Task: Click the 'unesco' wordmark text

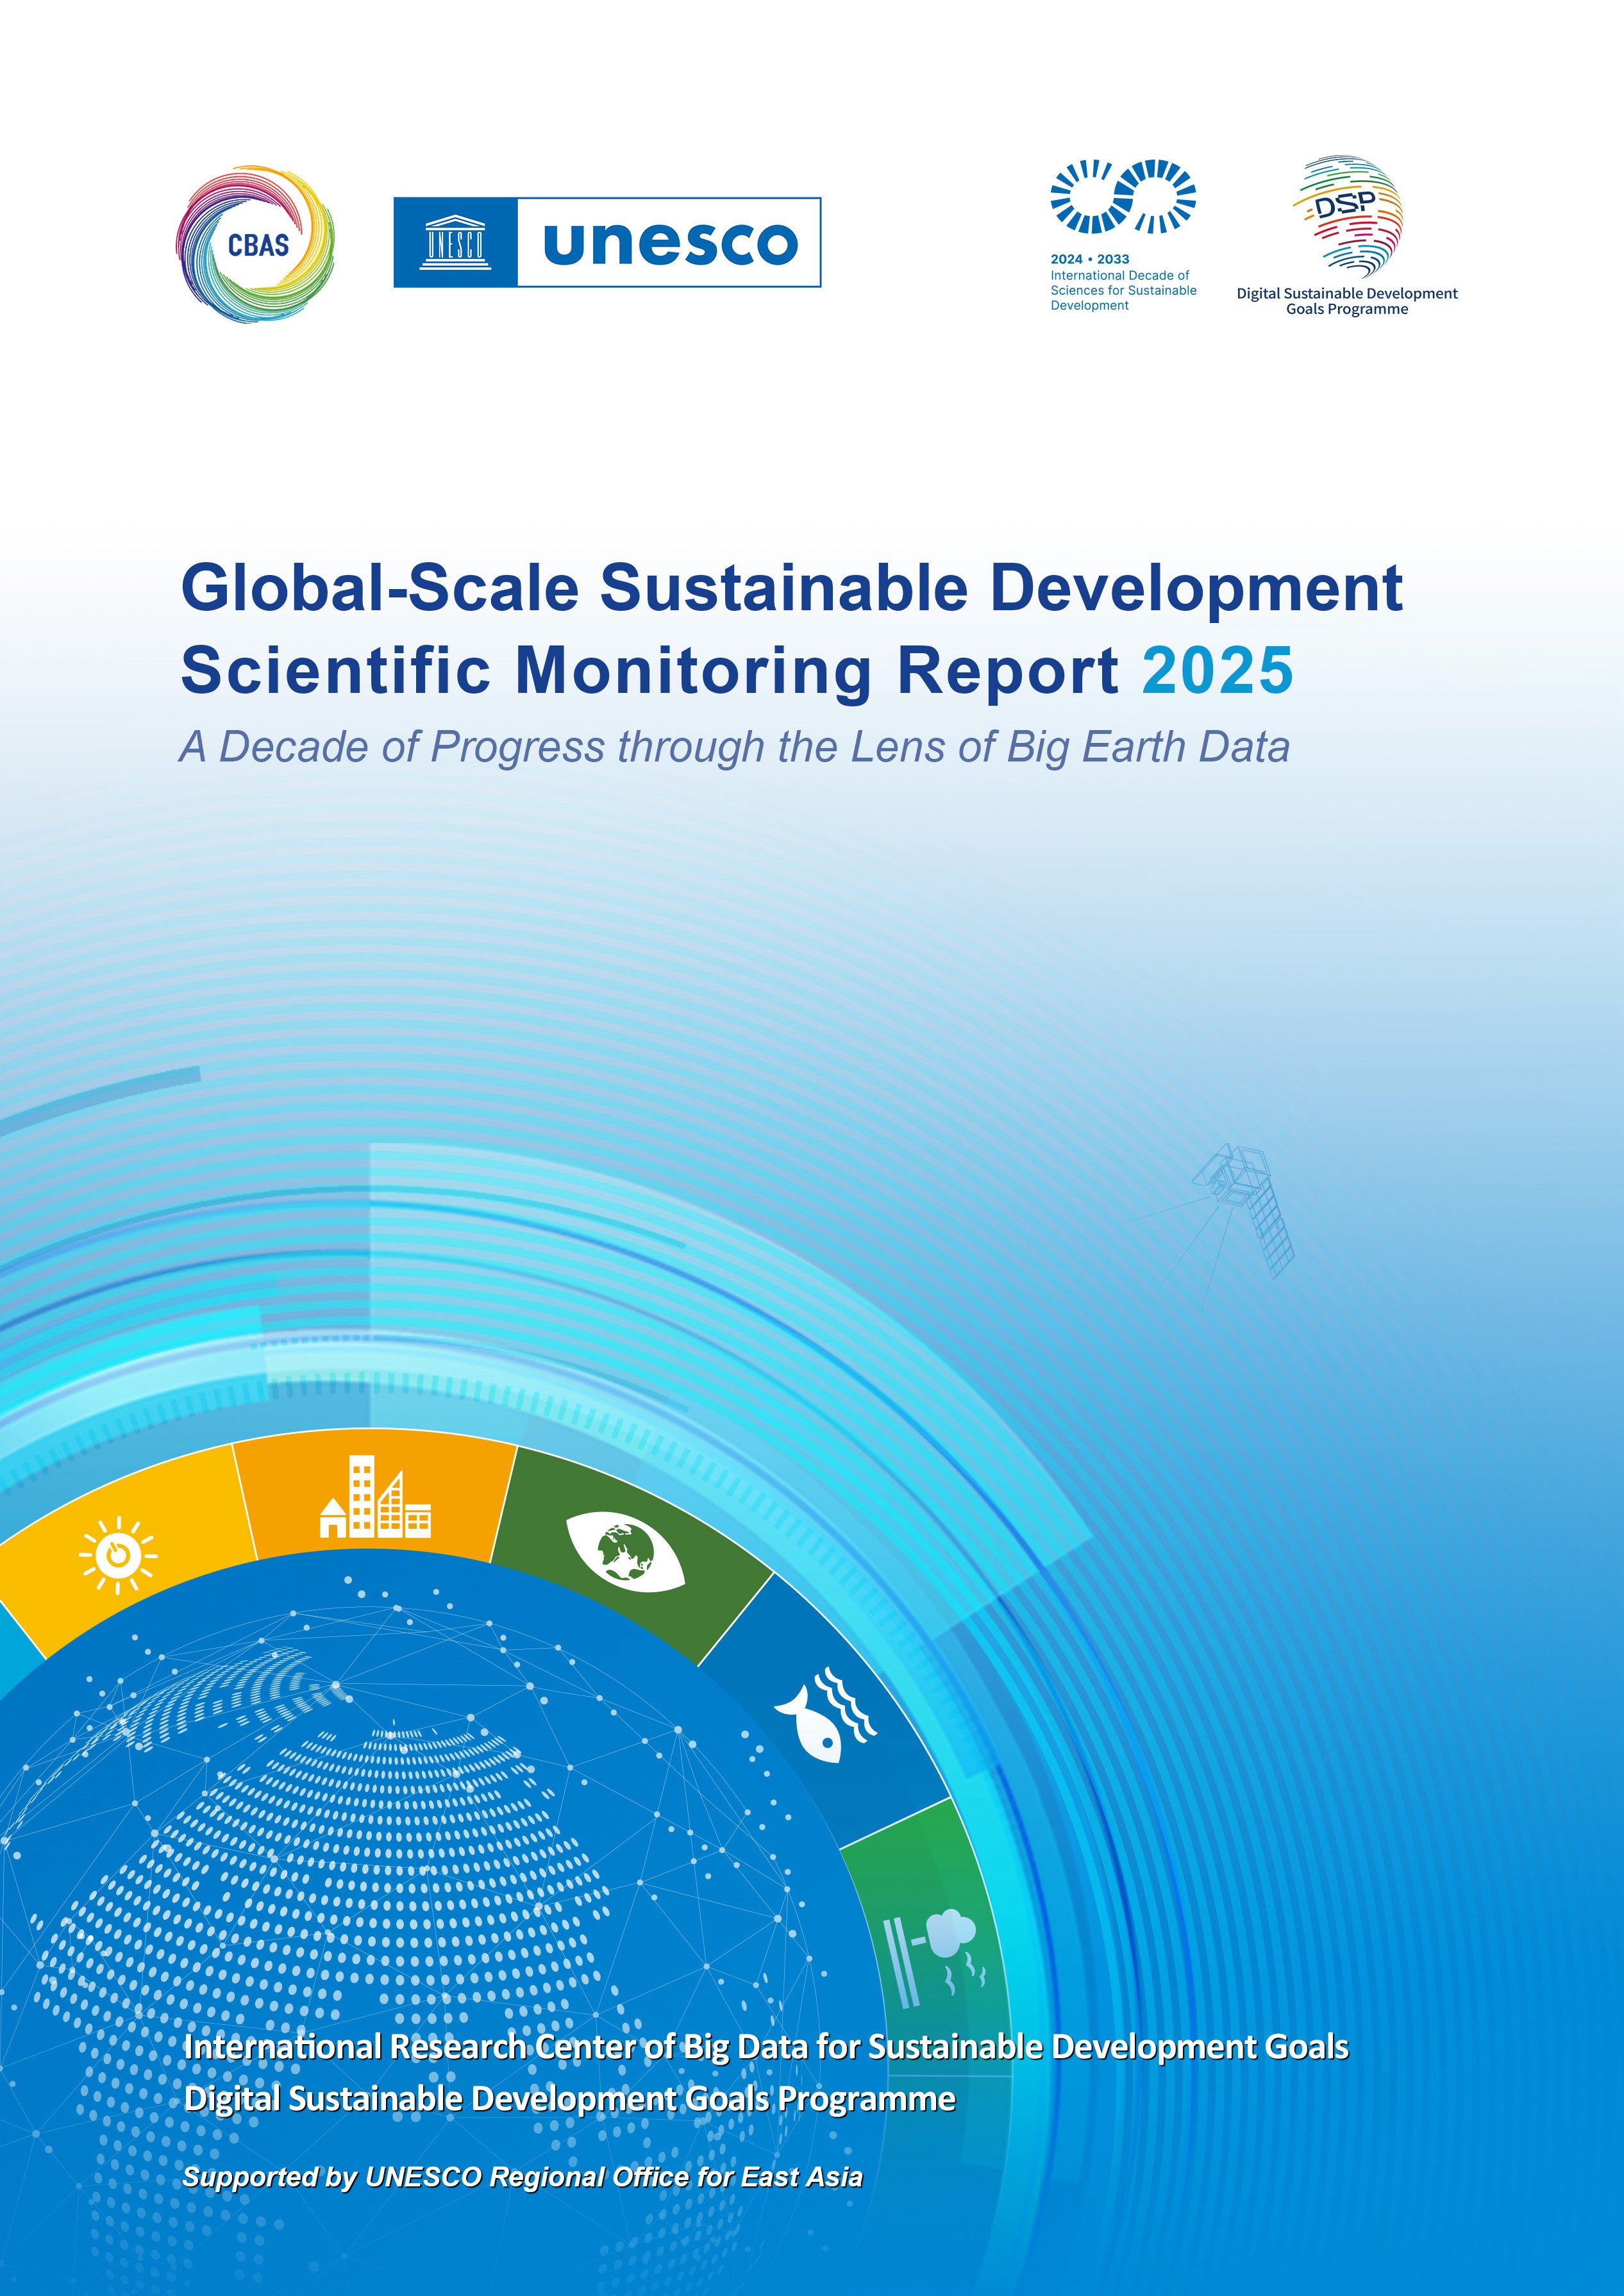Action: tap(669, 243)
